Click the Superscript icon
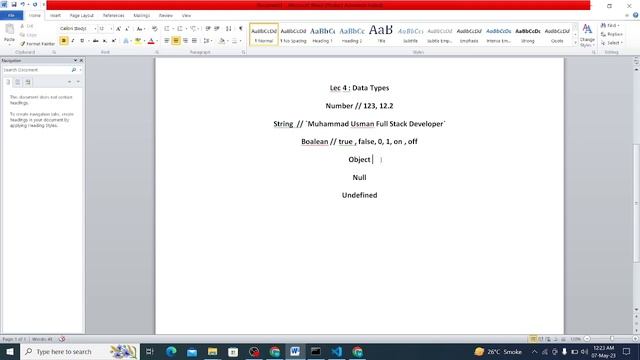Screen dimensions: 640x360 coord(114,41)
